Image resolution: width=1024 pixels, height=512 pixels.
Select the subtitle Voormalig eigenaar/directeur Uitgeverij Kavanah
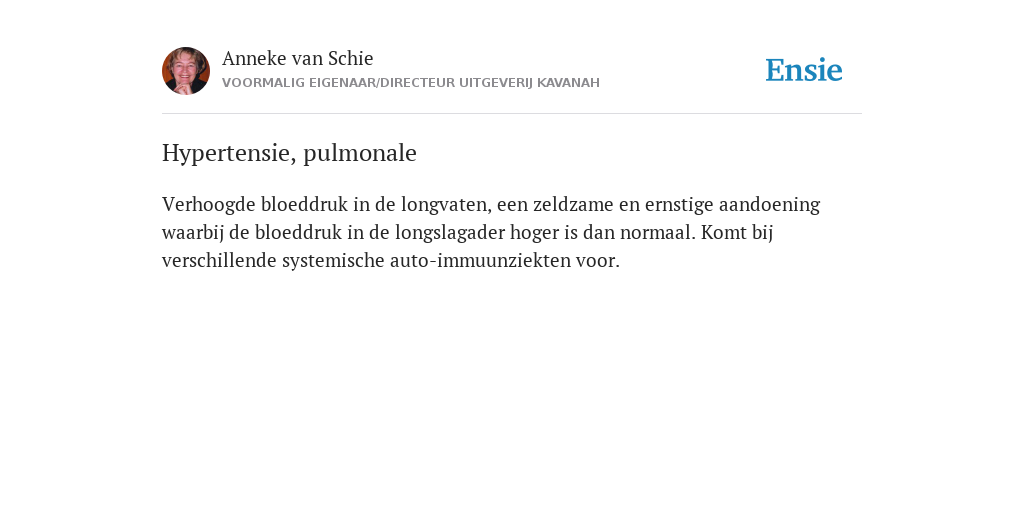[x=411, y=83]
